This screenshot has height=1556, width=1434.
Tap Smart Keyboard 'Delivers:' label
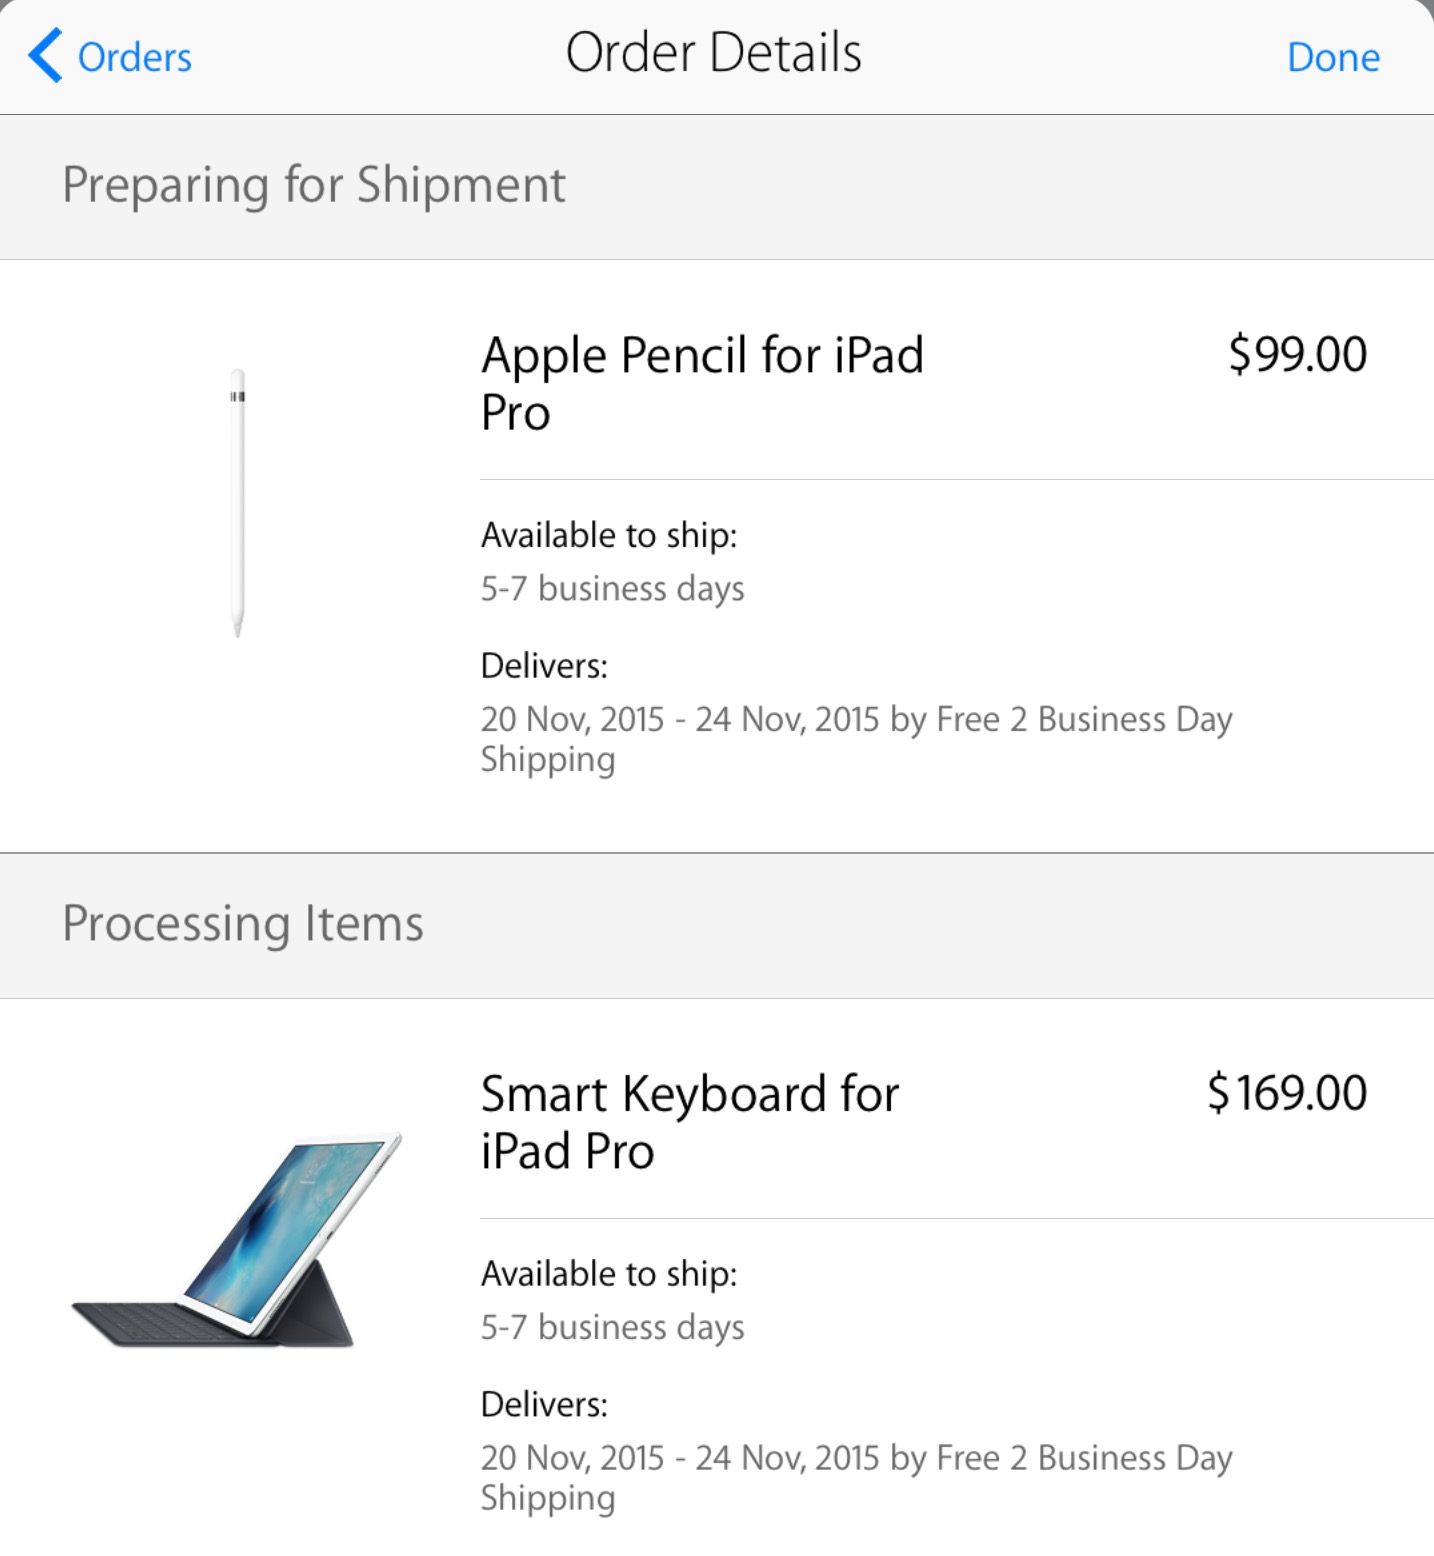click(544, 1403)
